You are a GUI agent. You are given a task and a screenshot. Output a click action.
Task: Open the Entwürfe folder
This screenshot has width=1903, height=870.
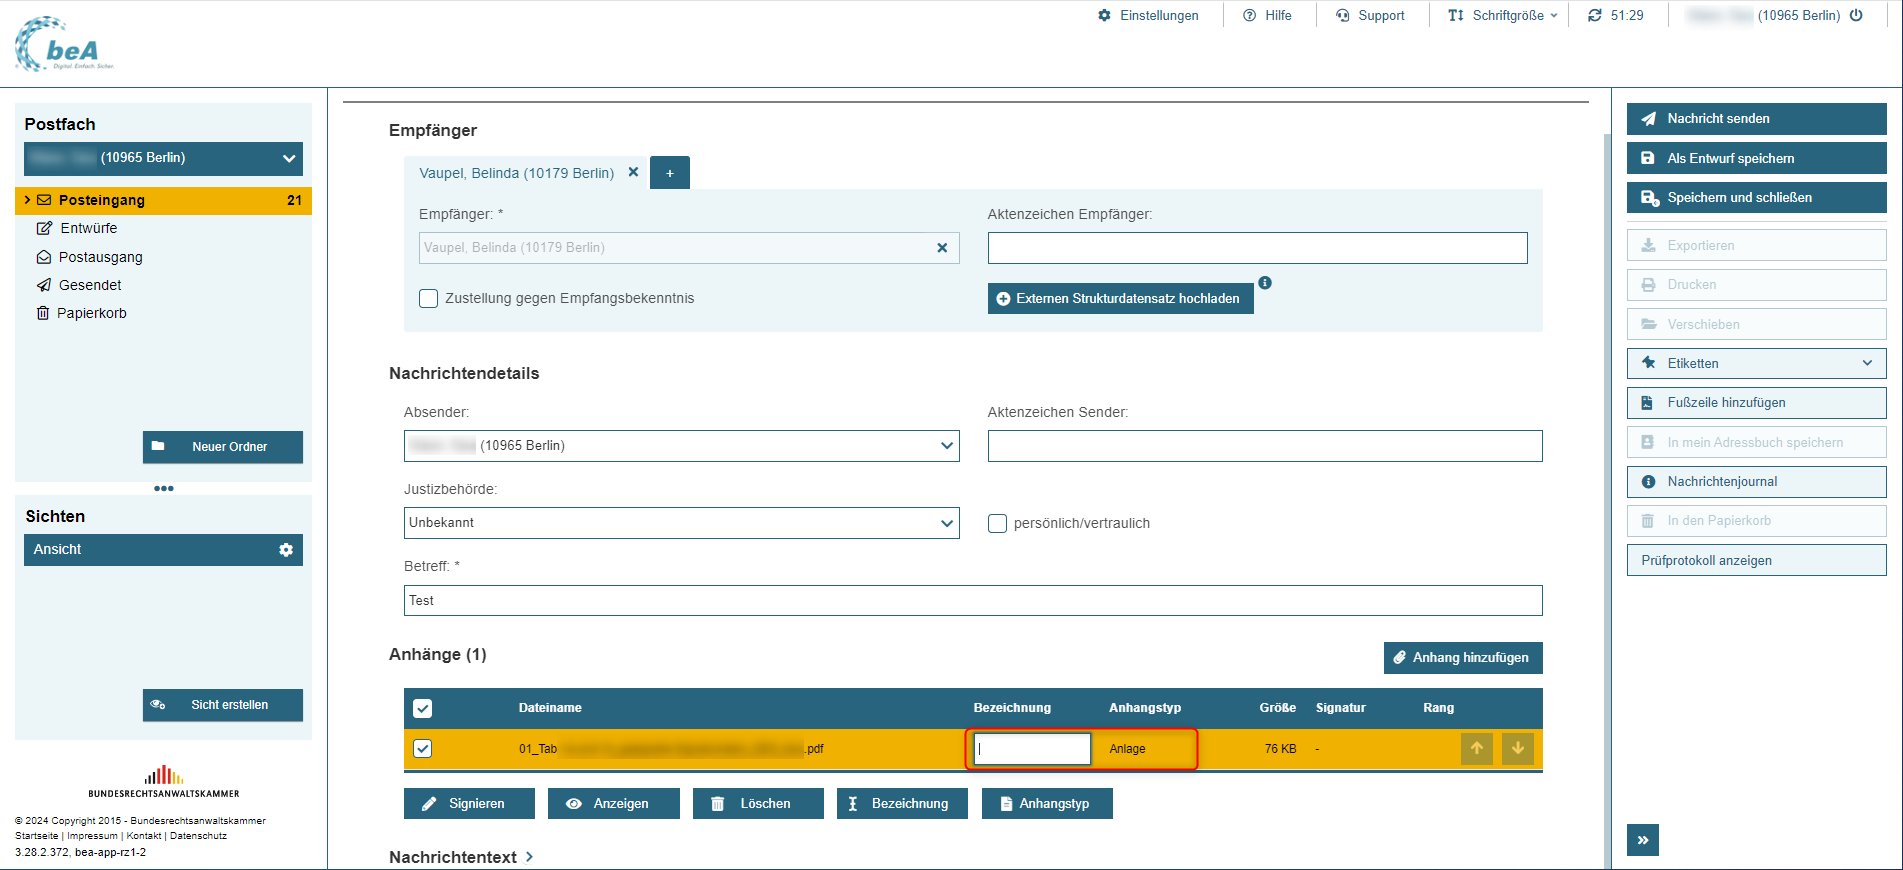pyautogui.click(x=88, y=228)
